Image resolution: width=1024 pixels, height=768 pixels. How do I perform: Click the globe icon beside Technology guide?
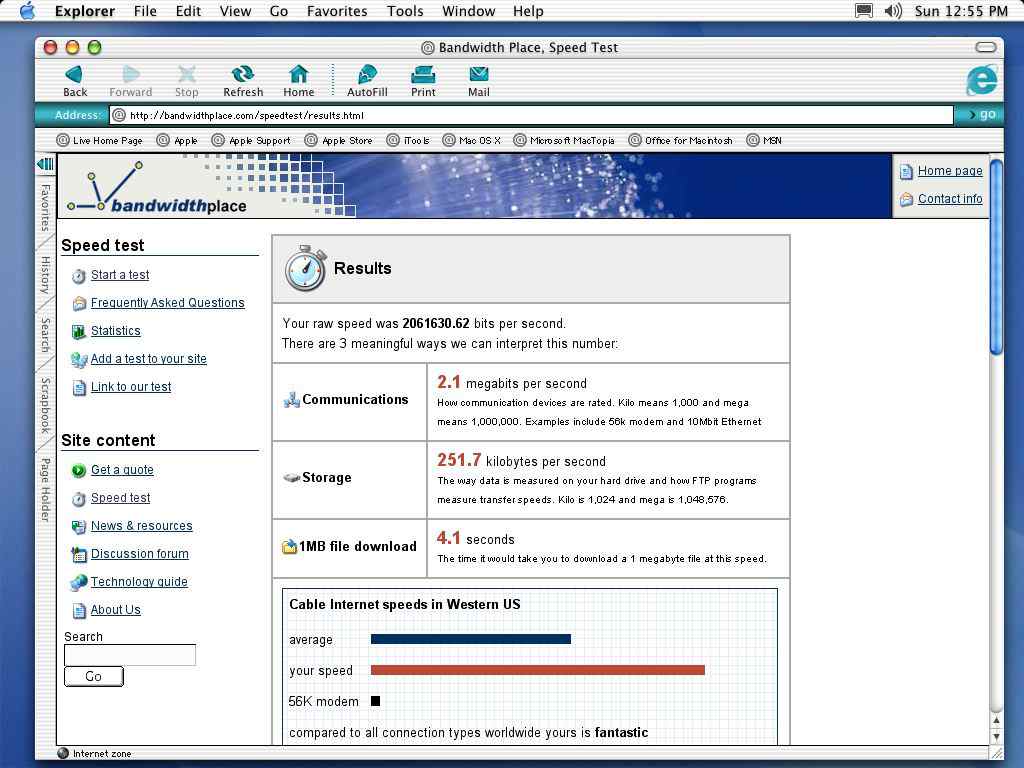coord(78,582)
